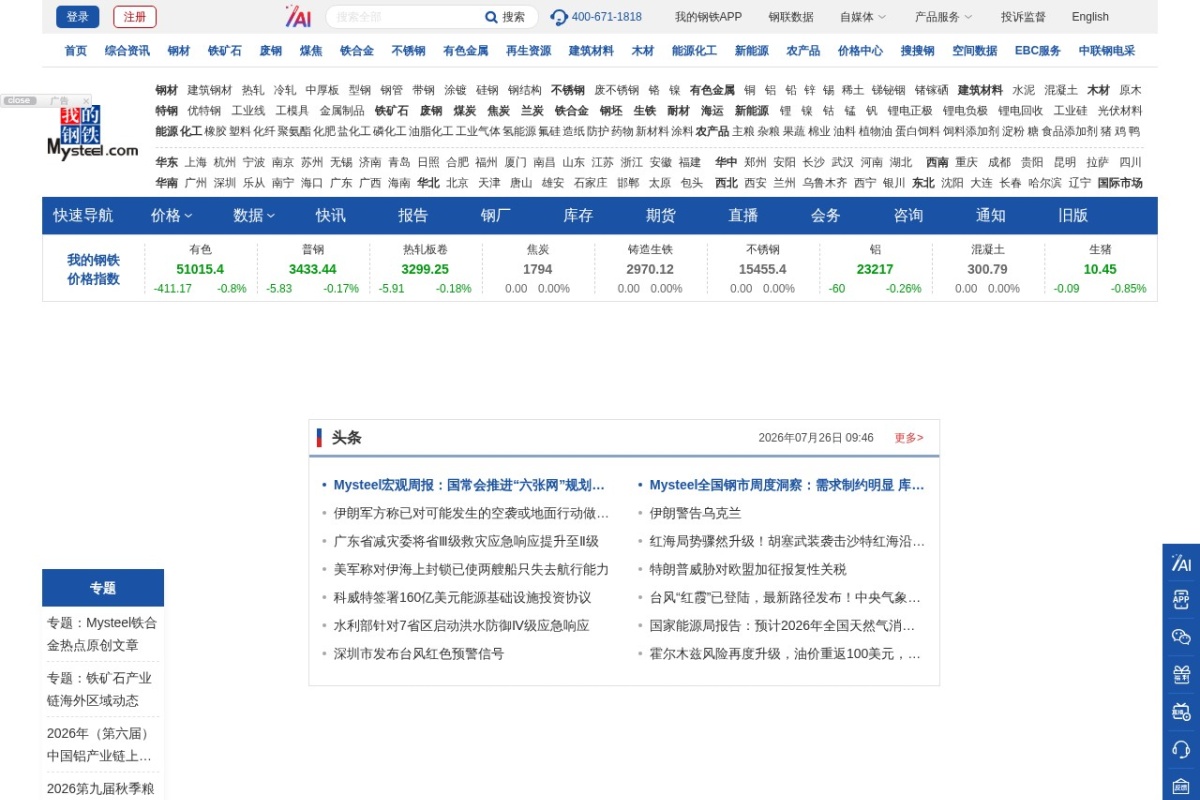Expand the 价格 dropdown in blue navbar
Screen dimensions: 1200x800
click(171, 215)
